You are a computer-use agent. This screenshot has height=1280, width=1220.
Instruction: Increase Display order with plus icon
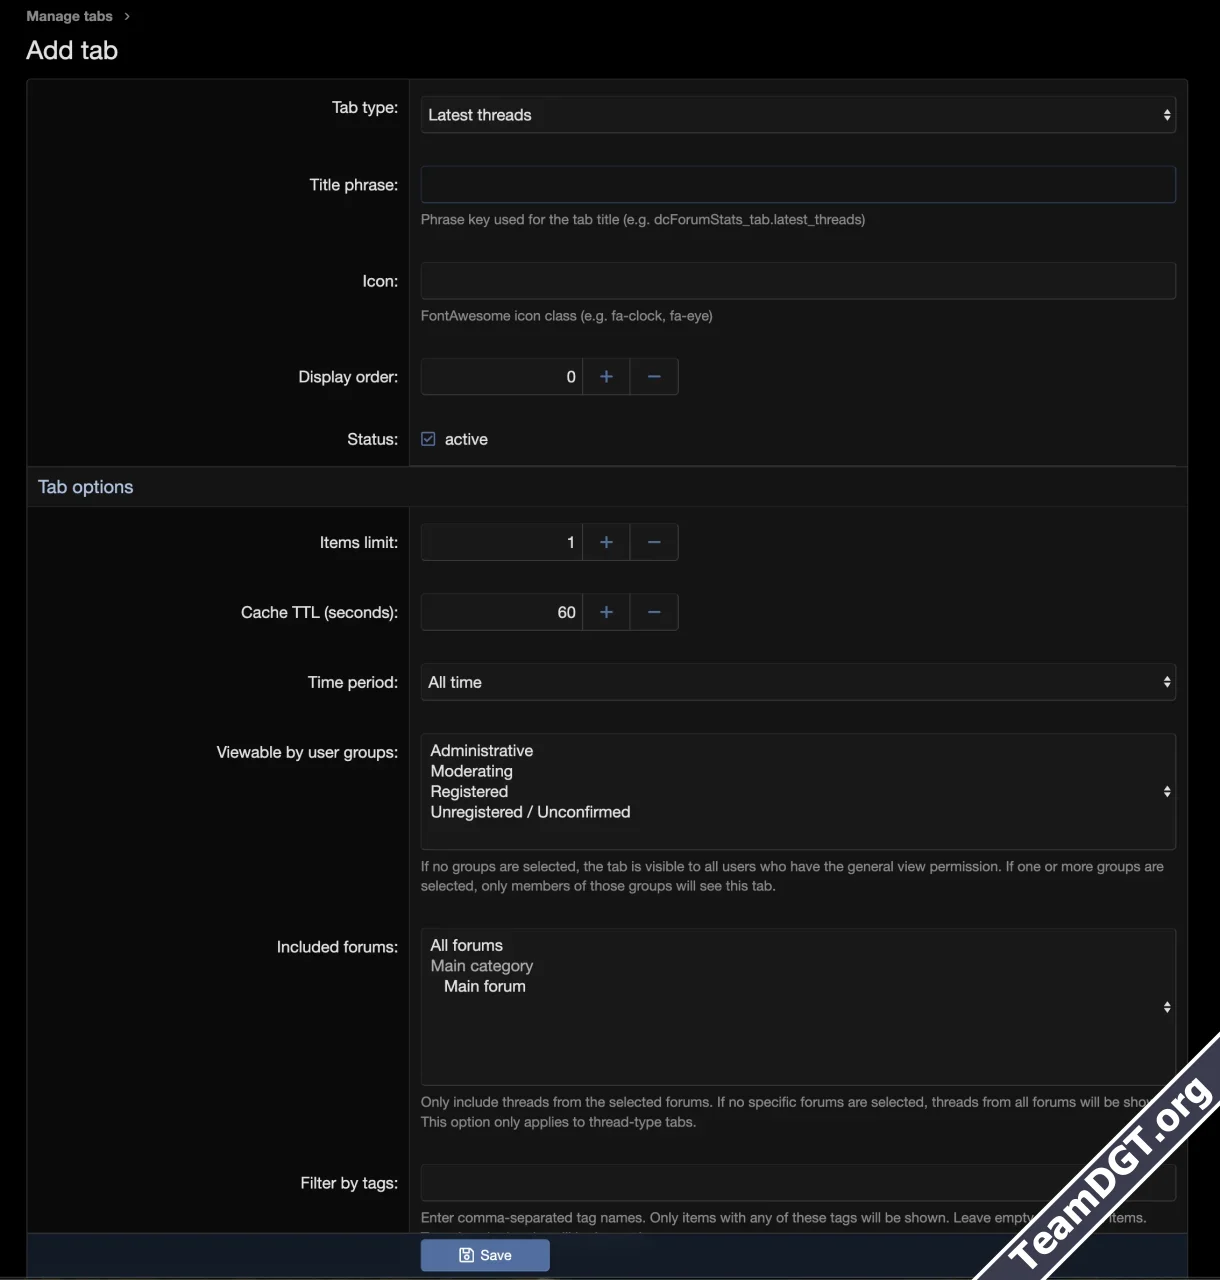(x=606, y=377)
